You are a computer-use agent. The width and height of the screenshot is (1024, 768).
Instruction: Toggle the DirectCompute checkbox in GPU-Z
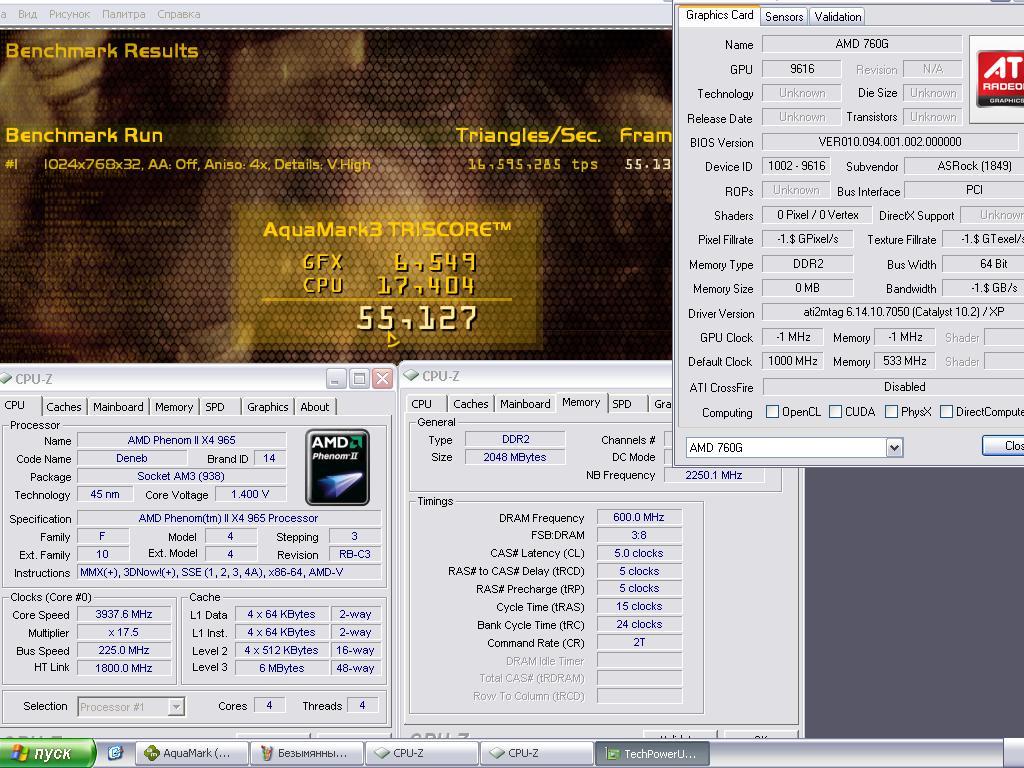click(x=946, y=411)
